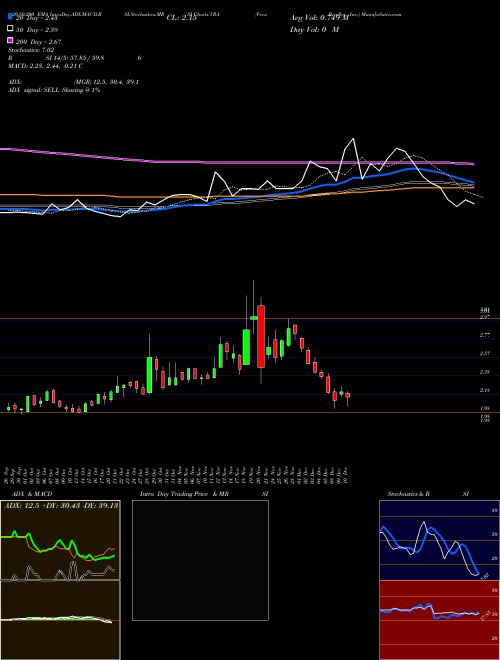Click the 'ADX signal: SELL Slowing @ 1%' text
The height and width of the screenshot is (660, 500).
click(x=54, y=90)
